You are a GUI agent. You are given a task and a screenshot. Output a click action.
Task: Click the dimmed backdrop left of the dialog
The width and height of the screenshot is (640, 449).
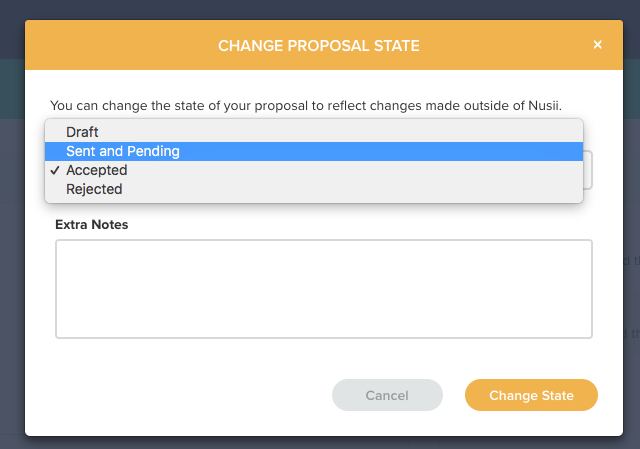point(11,250)
